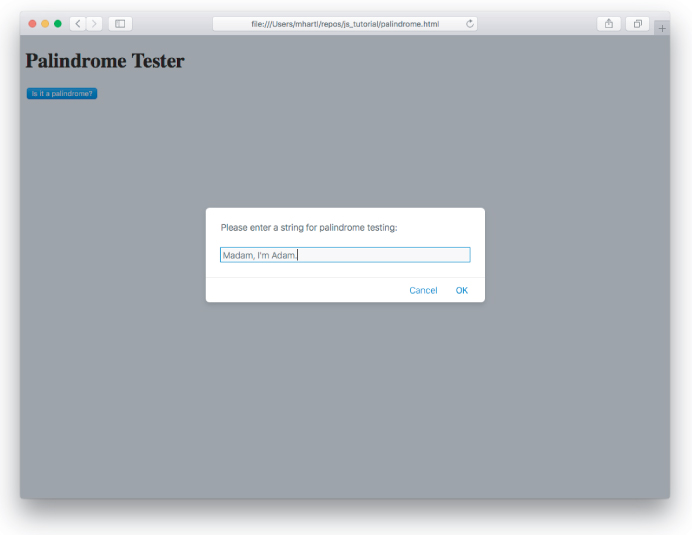Click the Safari forward arrow button
Image resolution: width=692 pixels, height=535 pixels.
[94, 23]
